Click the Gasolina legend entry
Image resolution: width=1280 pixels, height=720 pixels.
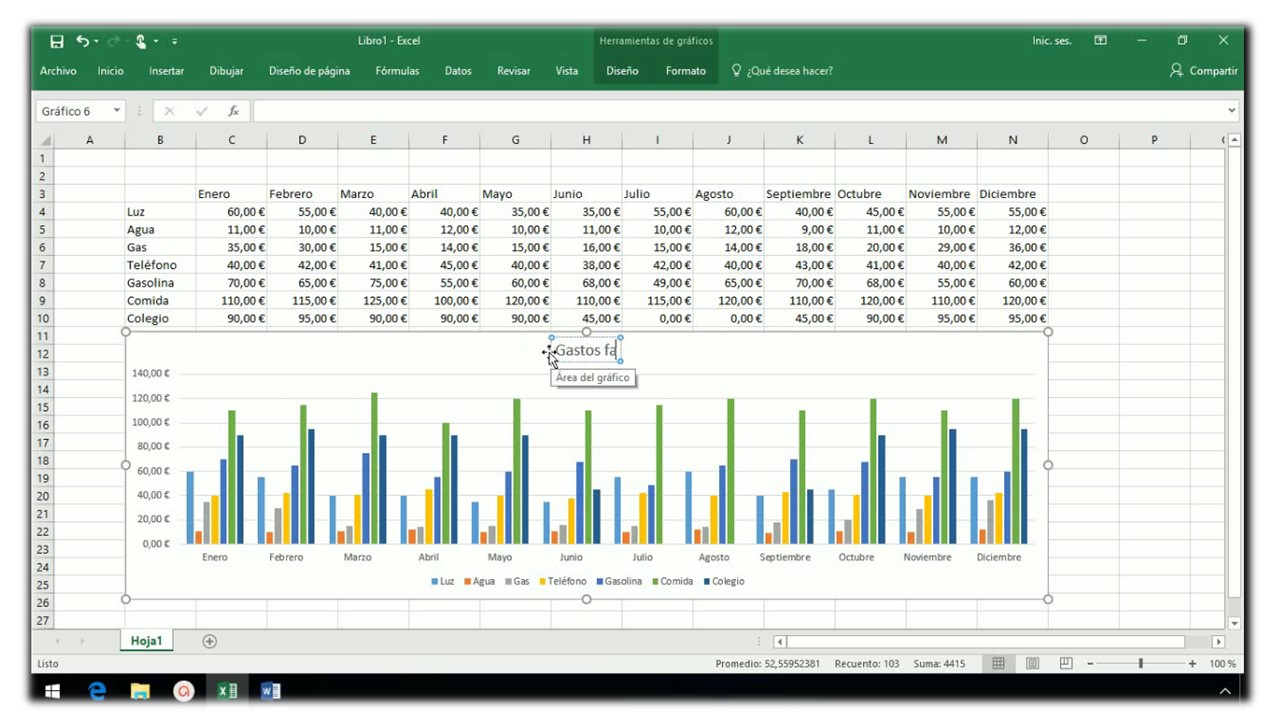click(x=619, y=581)
